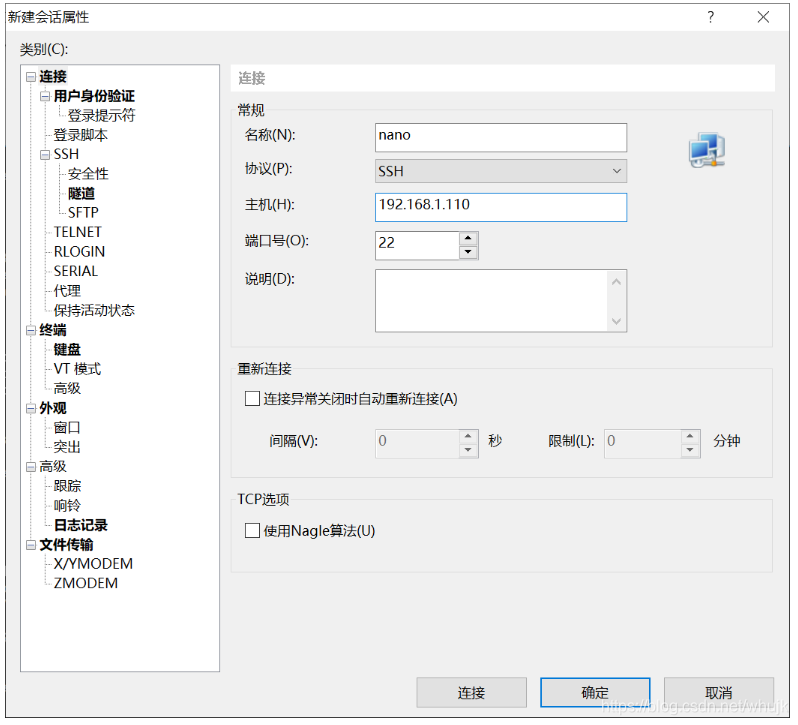Decrease the 端口号 value with down arrow
This screenshot has height=725, width=798.
468,252
